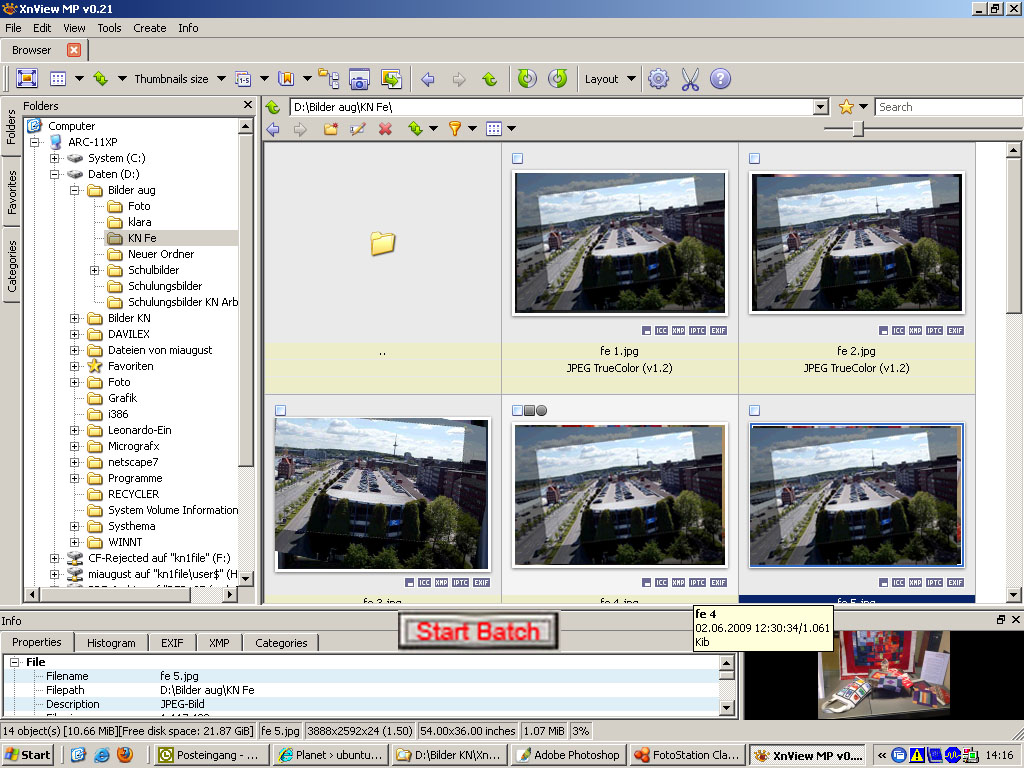The height and width of the screenshot is (768, 1024).
Task: Open the Categories side tab
Action: click(x=12, y=266)
